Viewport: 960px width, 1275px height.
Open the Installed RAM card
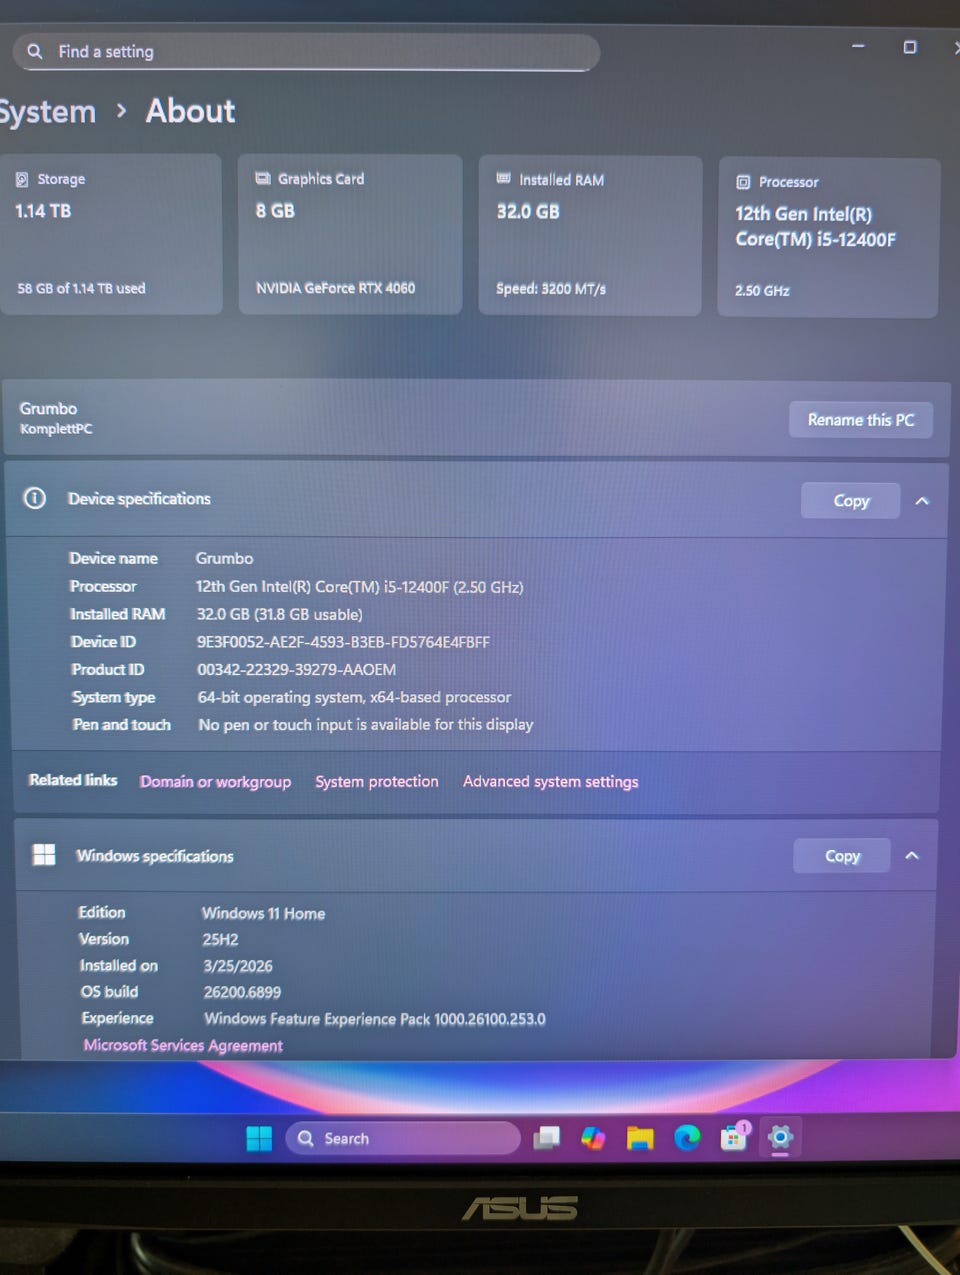point(590,236)
